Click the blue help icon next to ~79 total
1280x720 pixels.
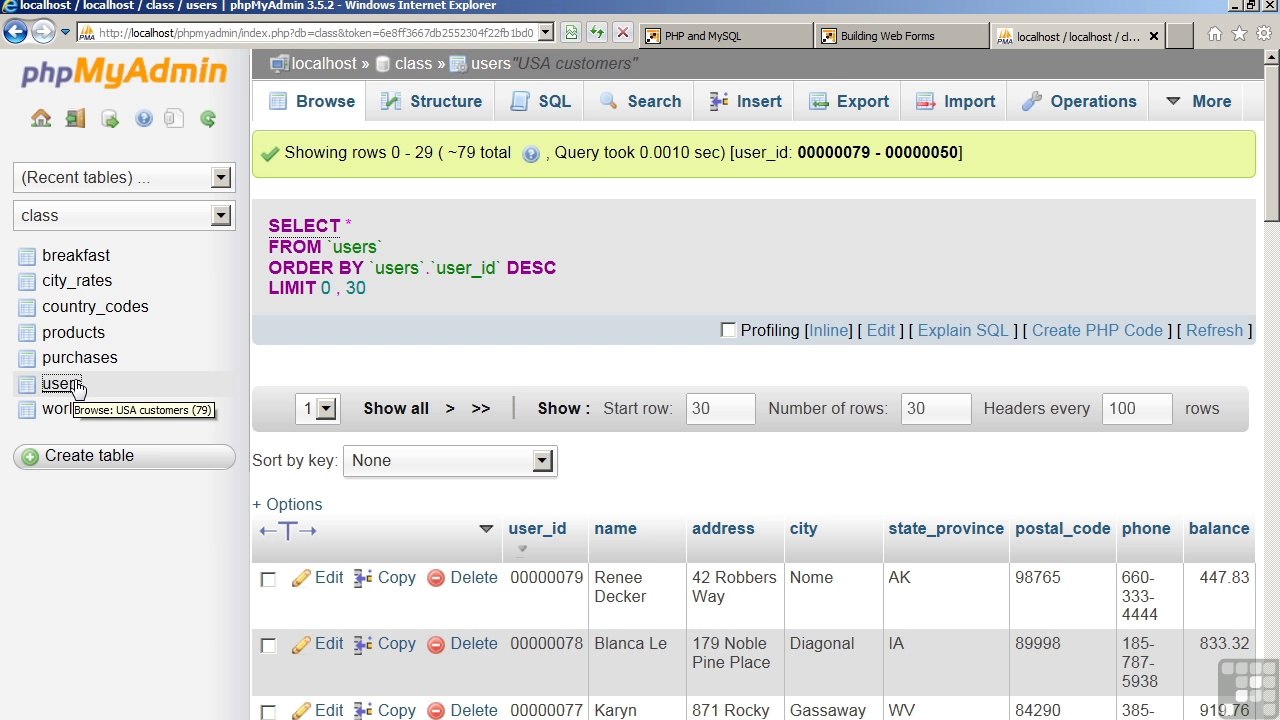[x=531, y=154]
